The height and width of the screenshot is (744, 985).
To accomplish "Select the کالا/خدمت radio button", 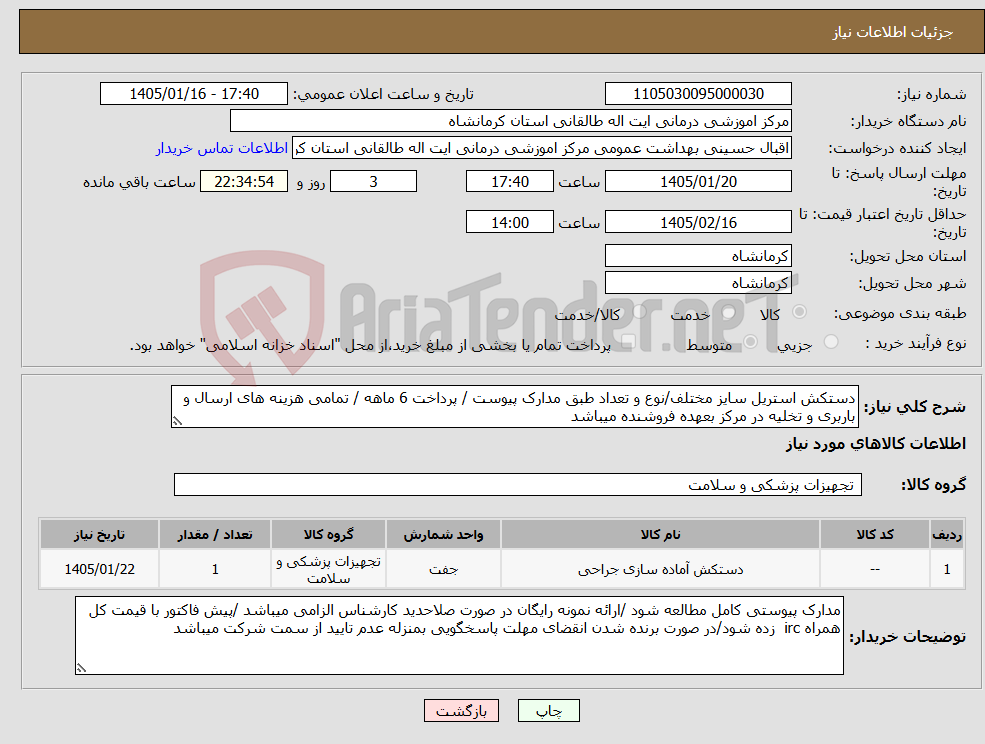I will [639, 312].
